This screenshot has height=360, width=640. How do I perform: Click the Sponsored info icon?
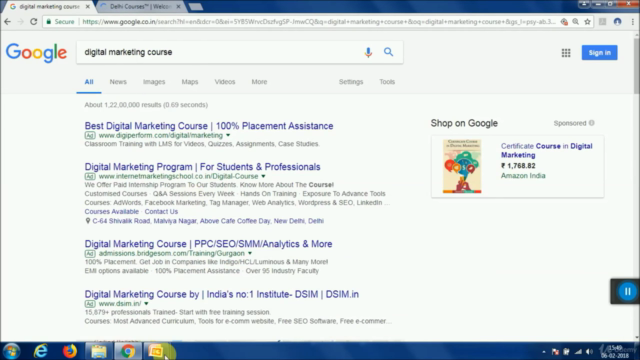pos(591,123)
